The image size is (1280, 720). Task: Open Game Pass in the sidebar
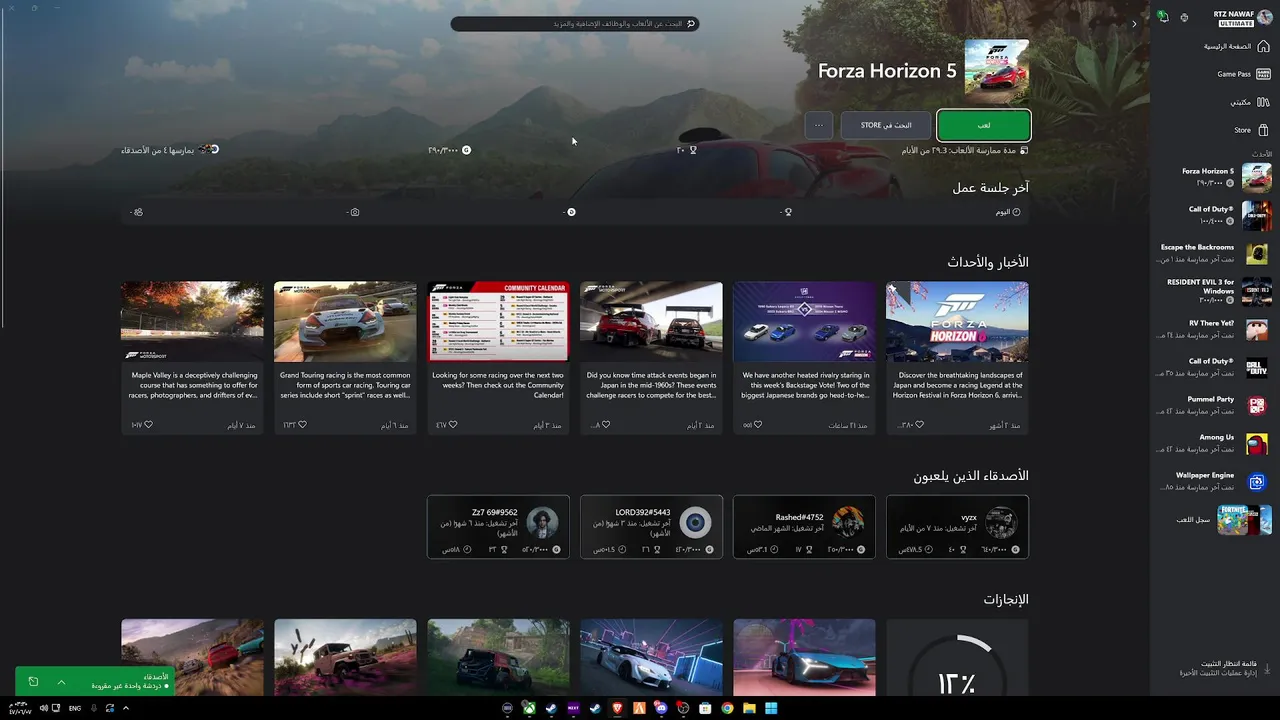coord(1243,74)
